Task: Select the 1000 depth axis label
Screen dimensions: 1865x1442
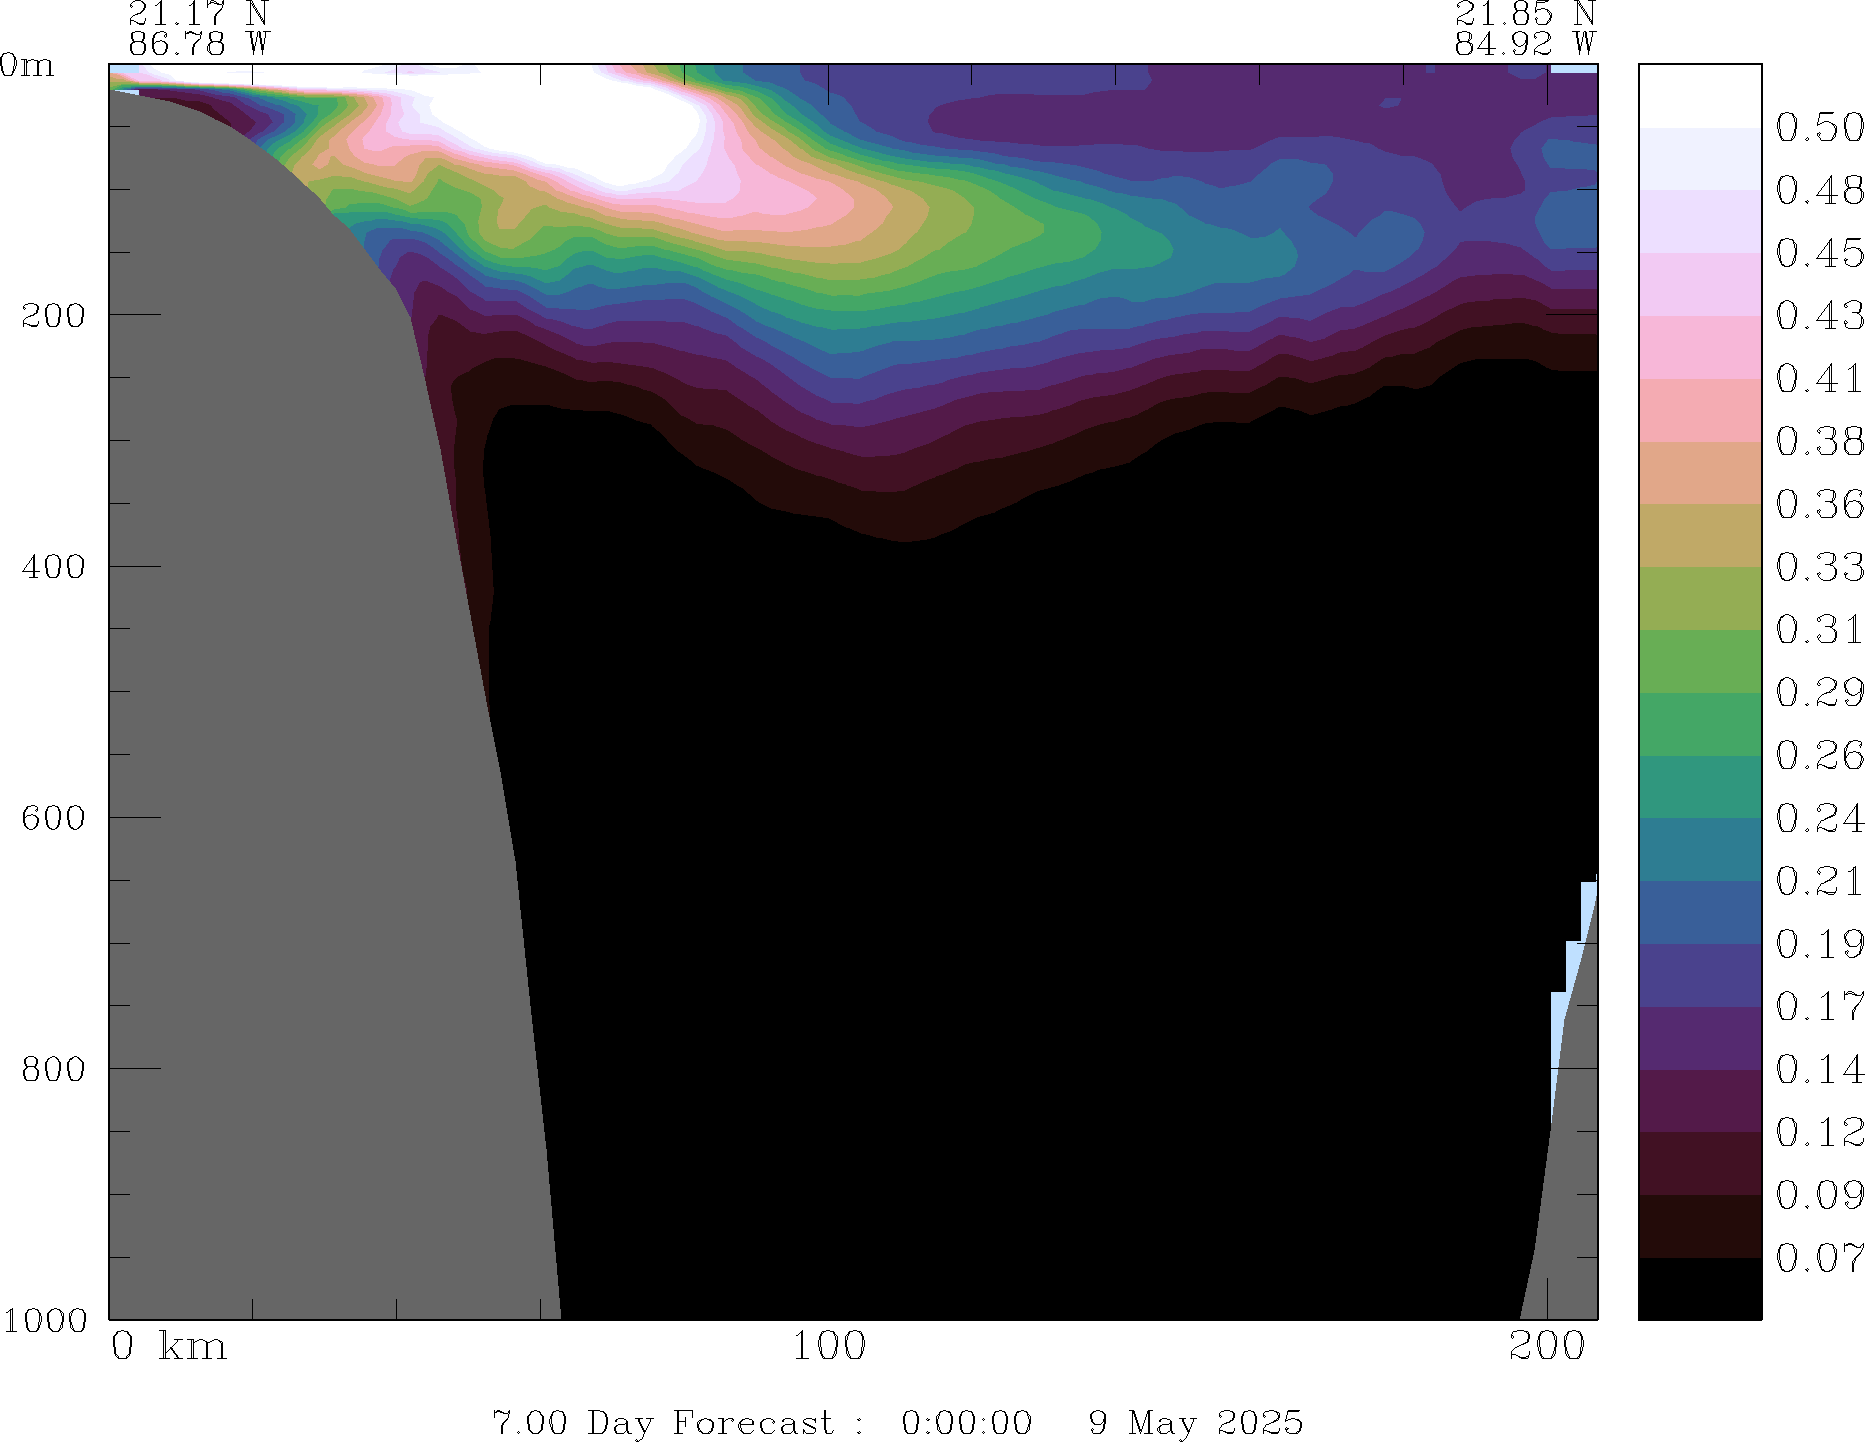Action: (44, 1320)
